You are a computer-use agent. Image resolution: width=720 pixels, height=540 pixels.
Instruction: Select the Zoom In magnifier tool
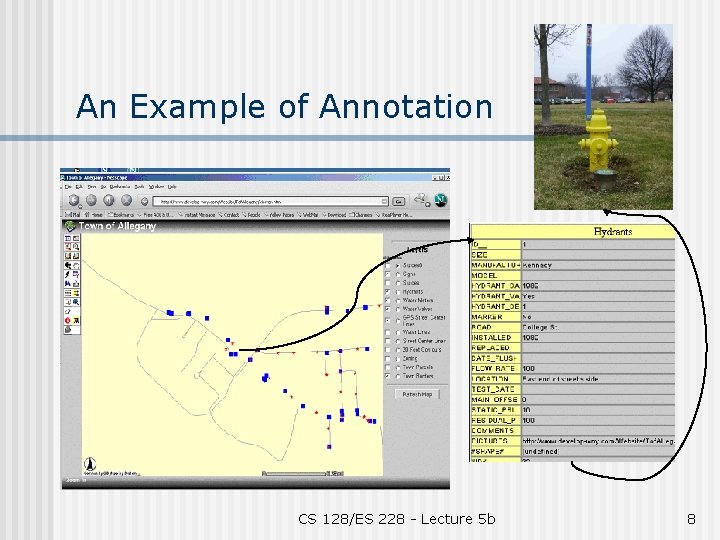[x=68, y=247]
